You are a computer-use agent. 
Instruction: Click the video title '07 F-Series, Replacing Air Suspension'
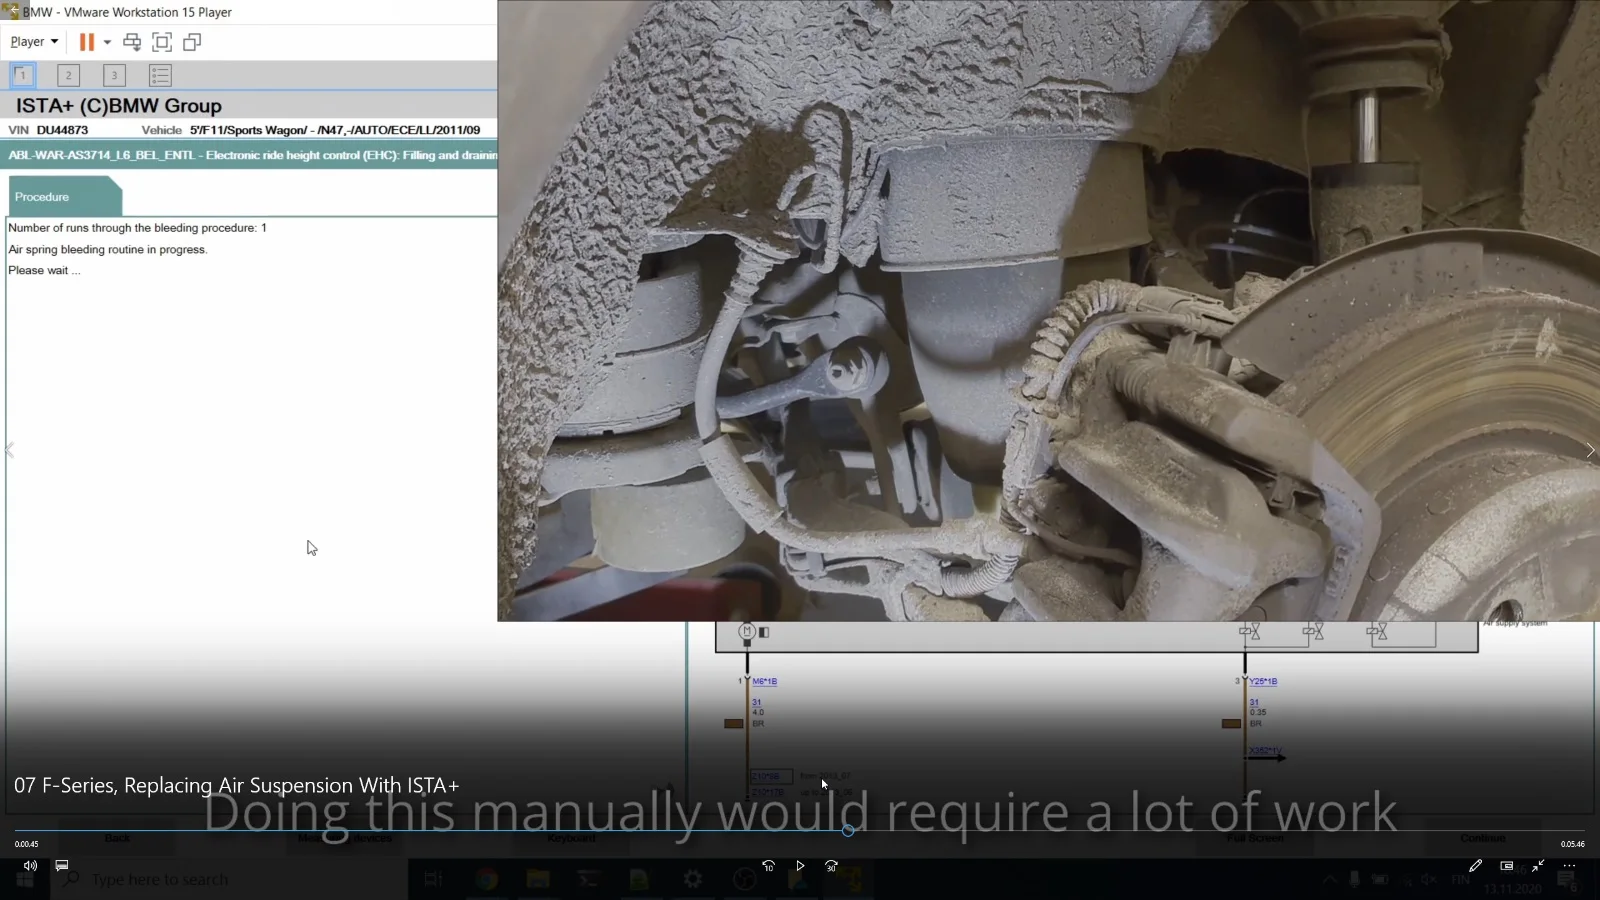(236, 785)
